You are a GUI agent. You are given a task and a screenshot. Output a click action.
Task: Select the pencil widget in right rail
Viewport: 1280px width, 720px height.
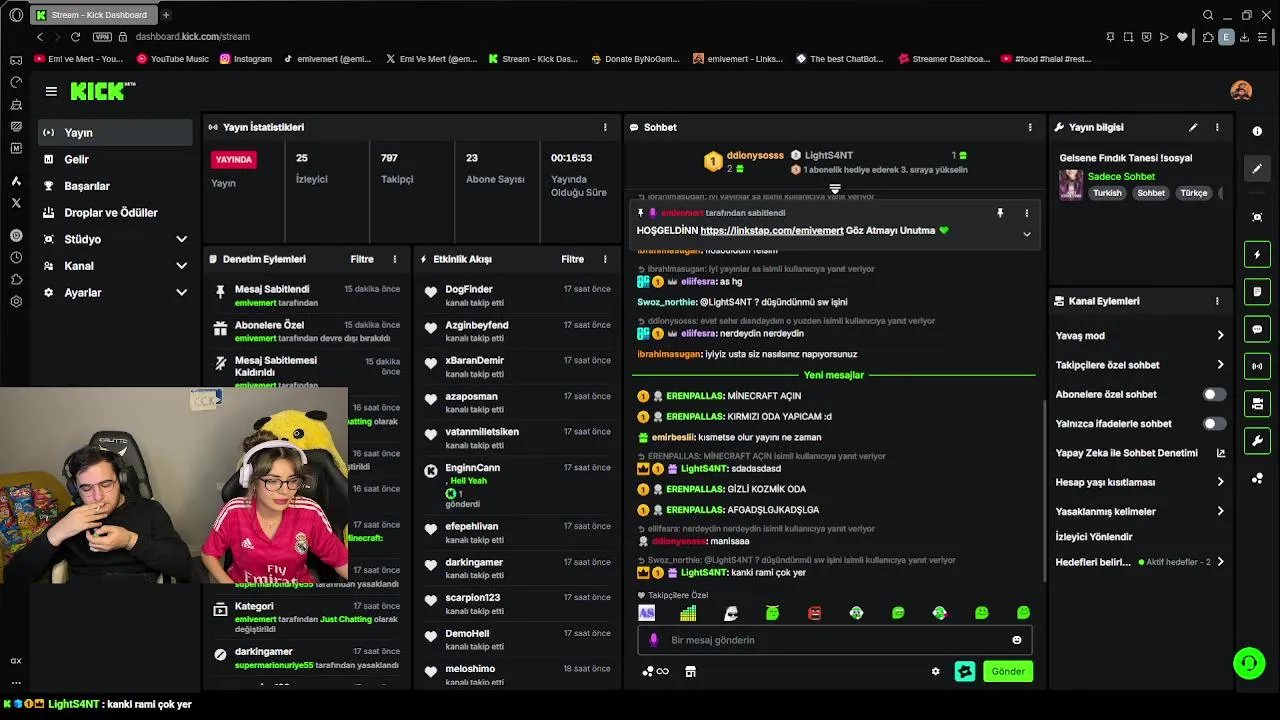click(1257, 169)
